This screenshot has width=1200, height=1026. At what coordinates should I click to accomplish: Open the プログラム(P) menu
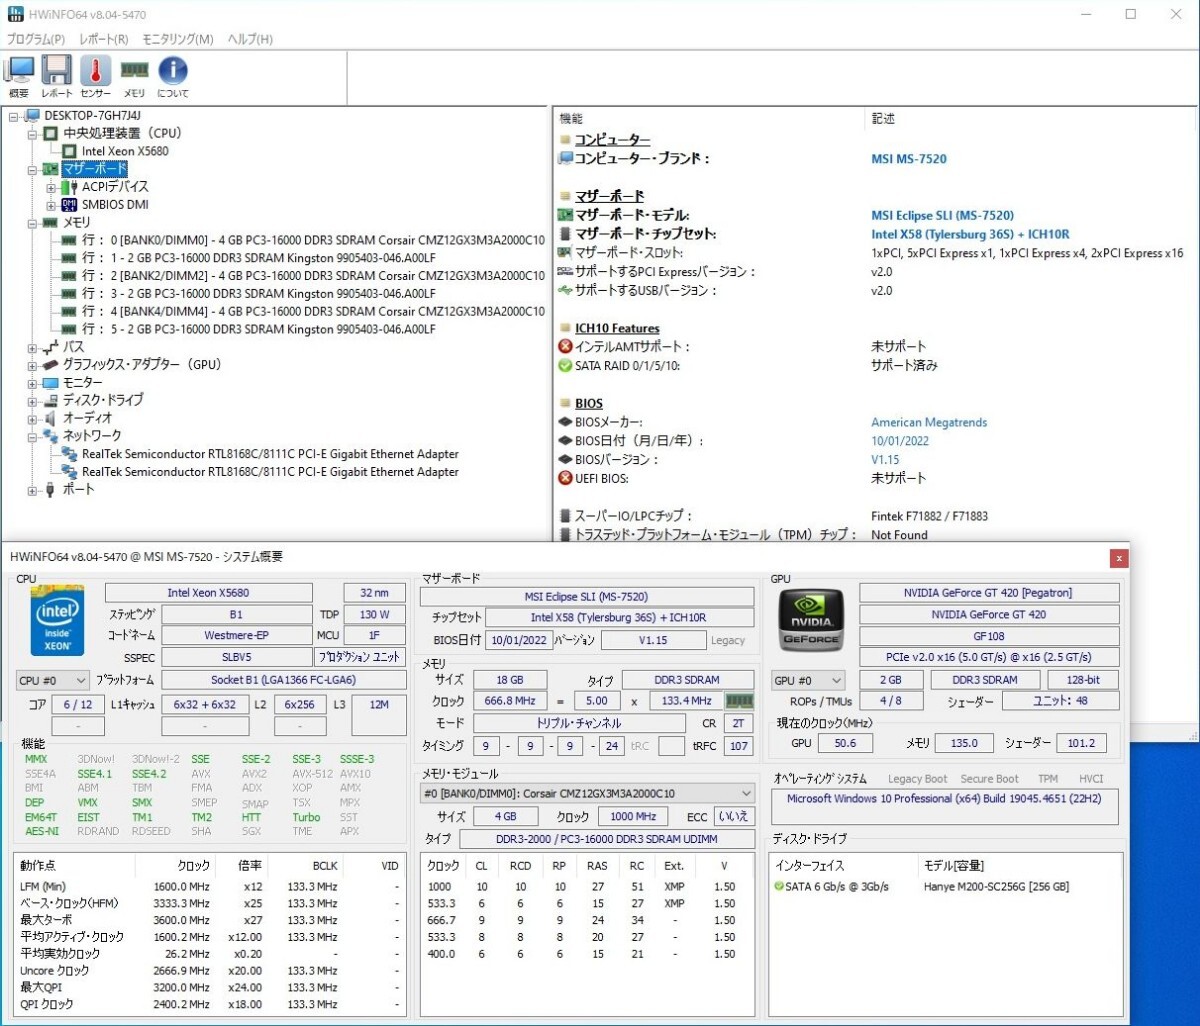coord(36,39)
